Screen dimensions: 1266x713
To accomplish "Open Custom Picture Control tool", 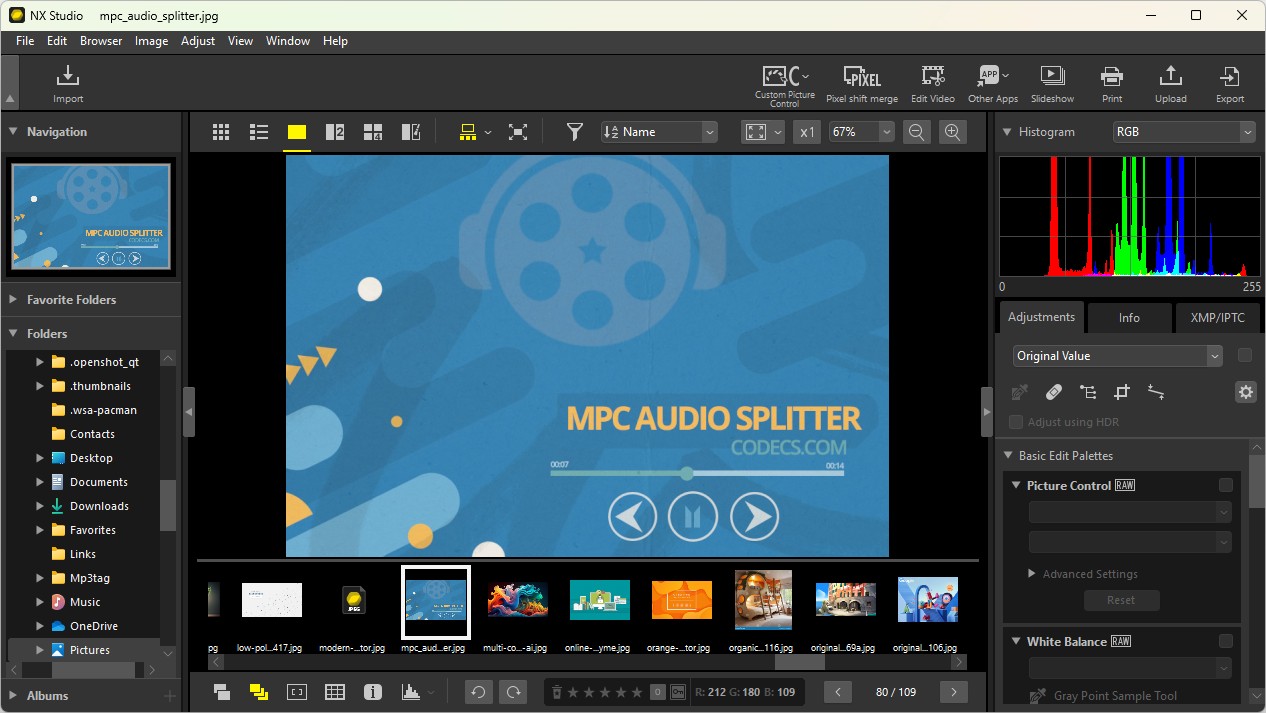I will click(785, 84).
